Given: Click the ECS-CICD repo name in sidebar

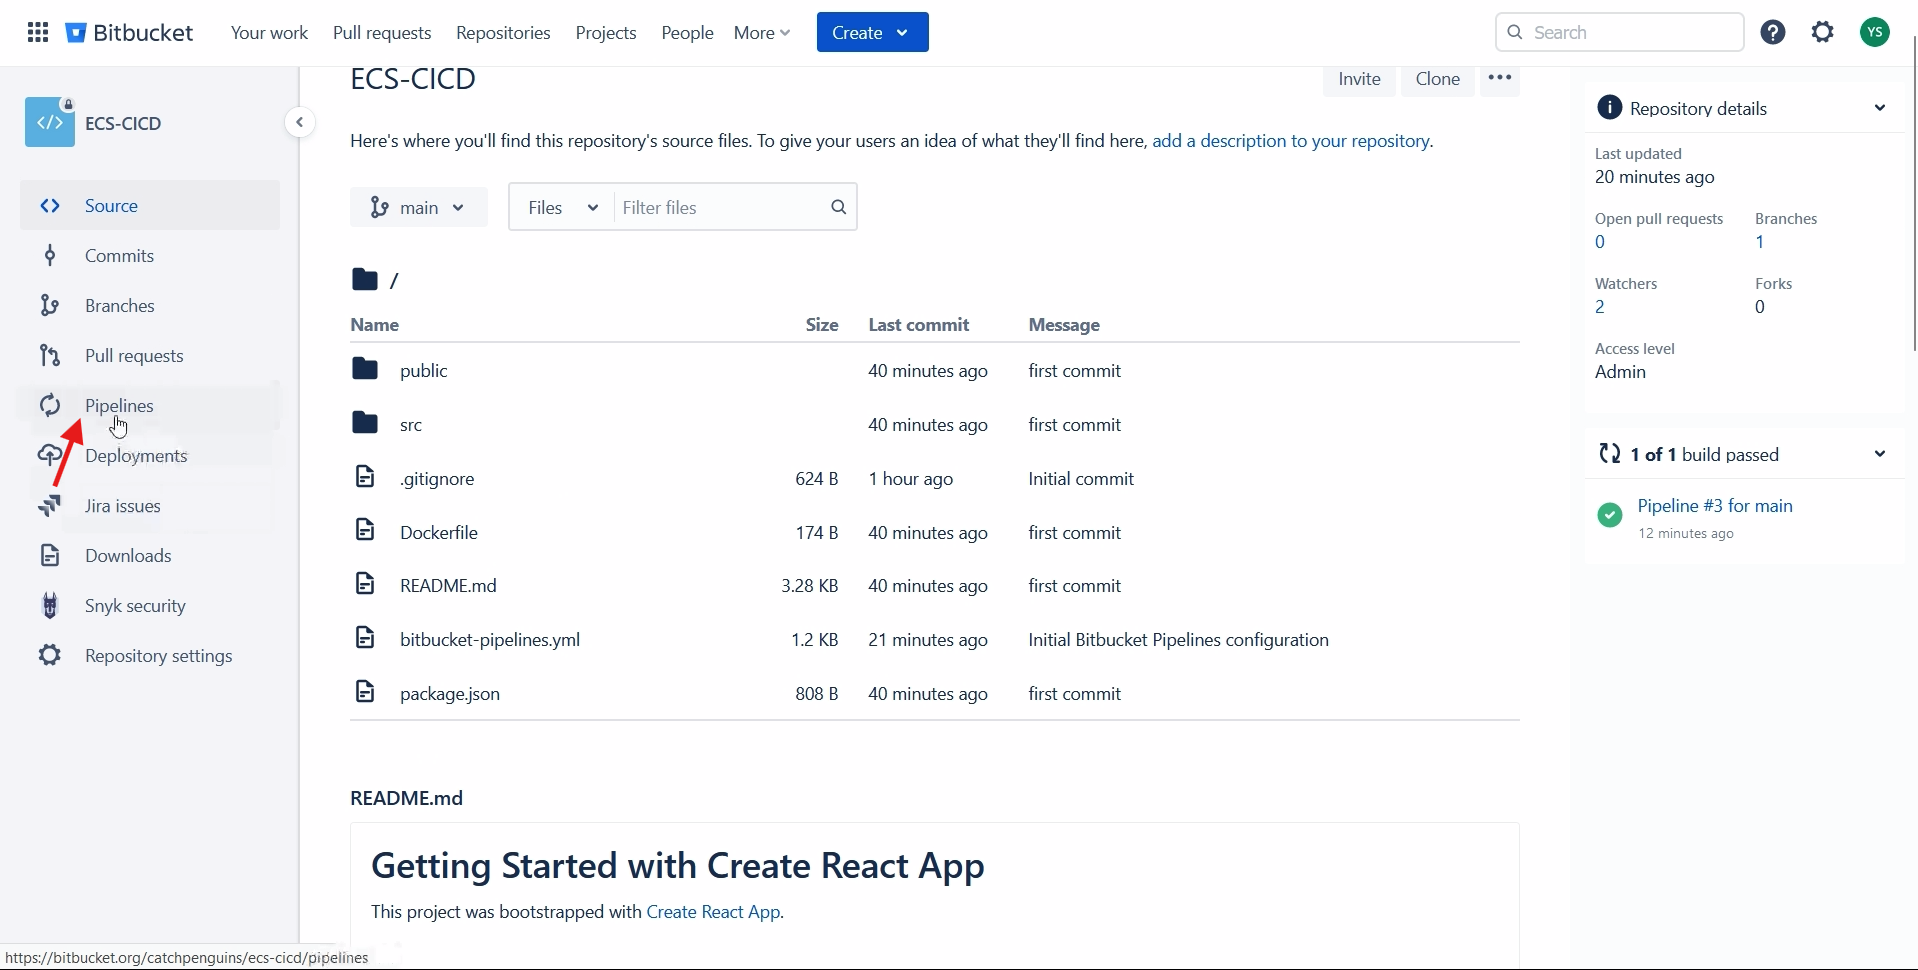Looking at the screenshot, I should [x=123, y=123].
